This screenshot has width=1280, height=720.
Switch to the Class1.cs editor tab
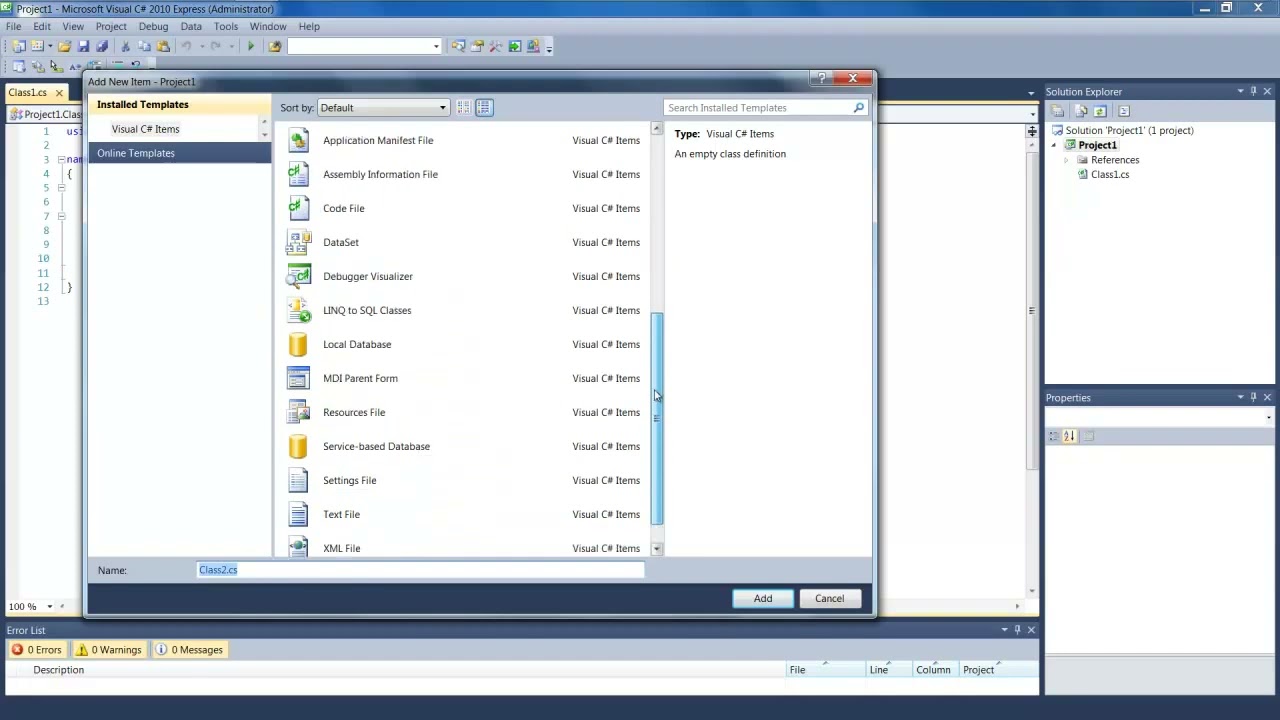28,93
